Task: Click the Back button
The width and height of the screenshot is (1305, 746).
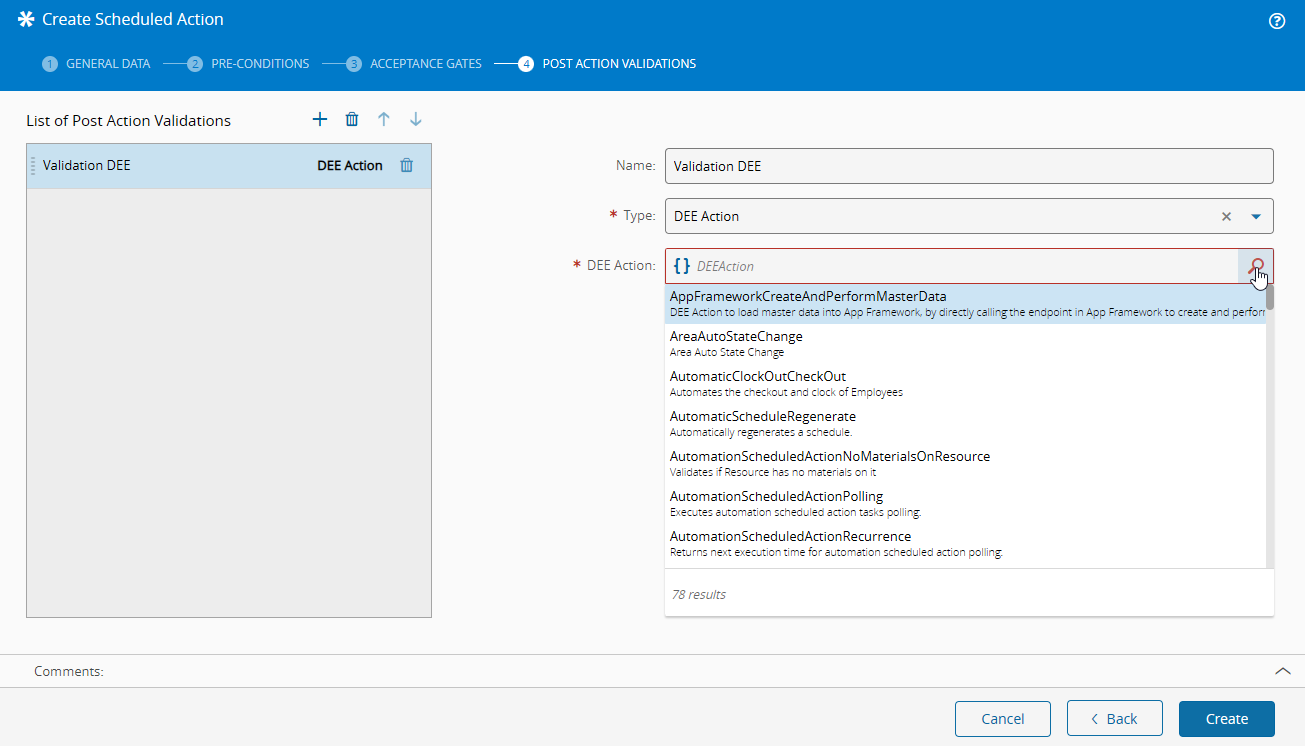Action: [1114, 719]
